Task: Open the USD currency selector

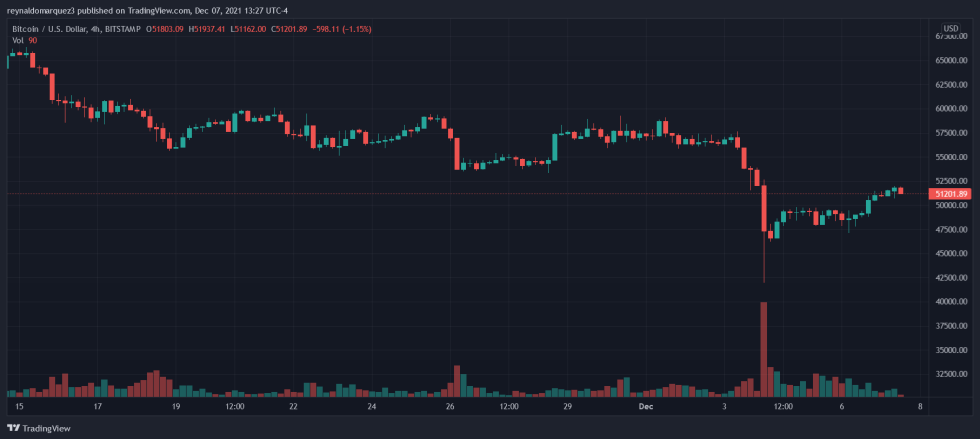Action: pos(951,28)
